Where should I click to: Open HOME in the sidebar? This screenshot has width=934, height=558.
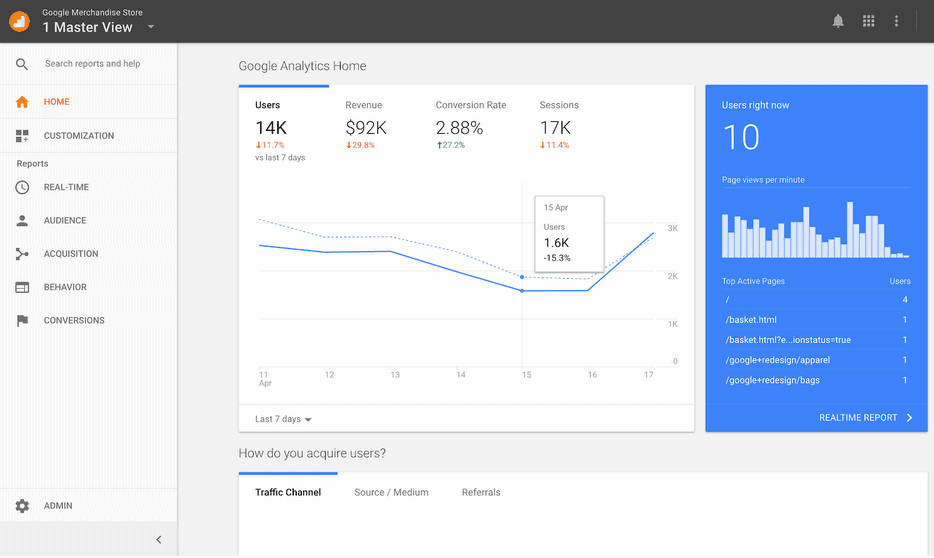57,102
